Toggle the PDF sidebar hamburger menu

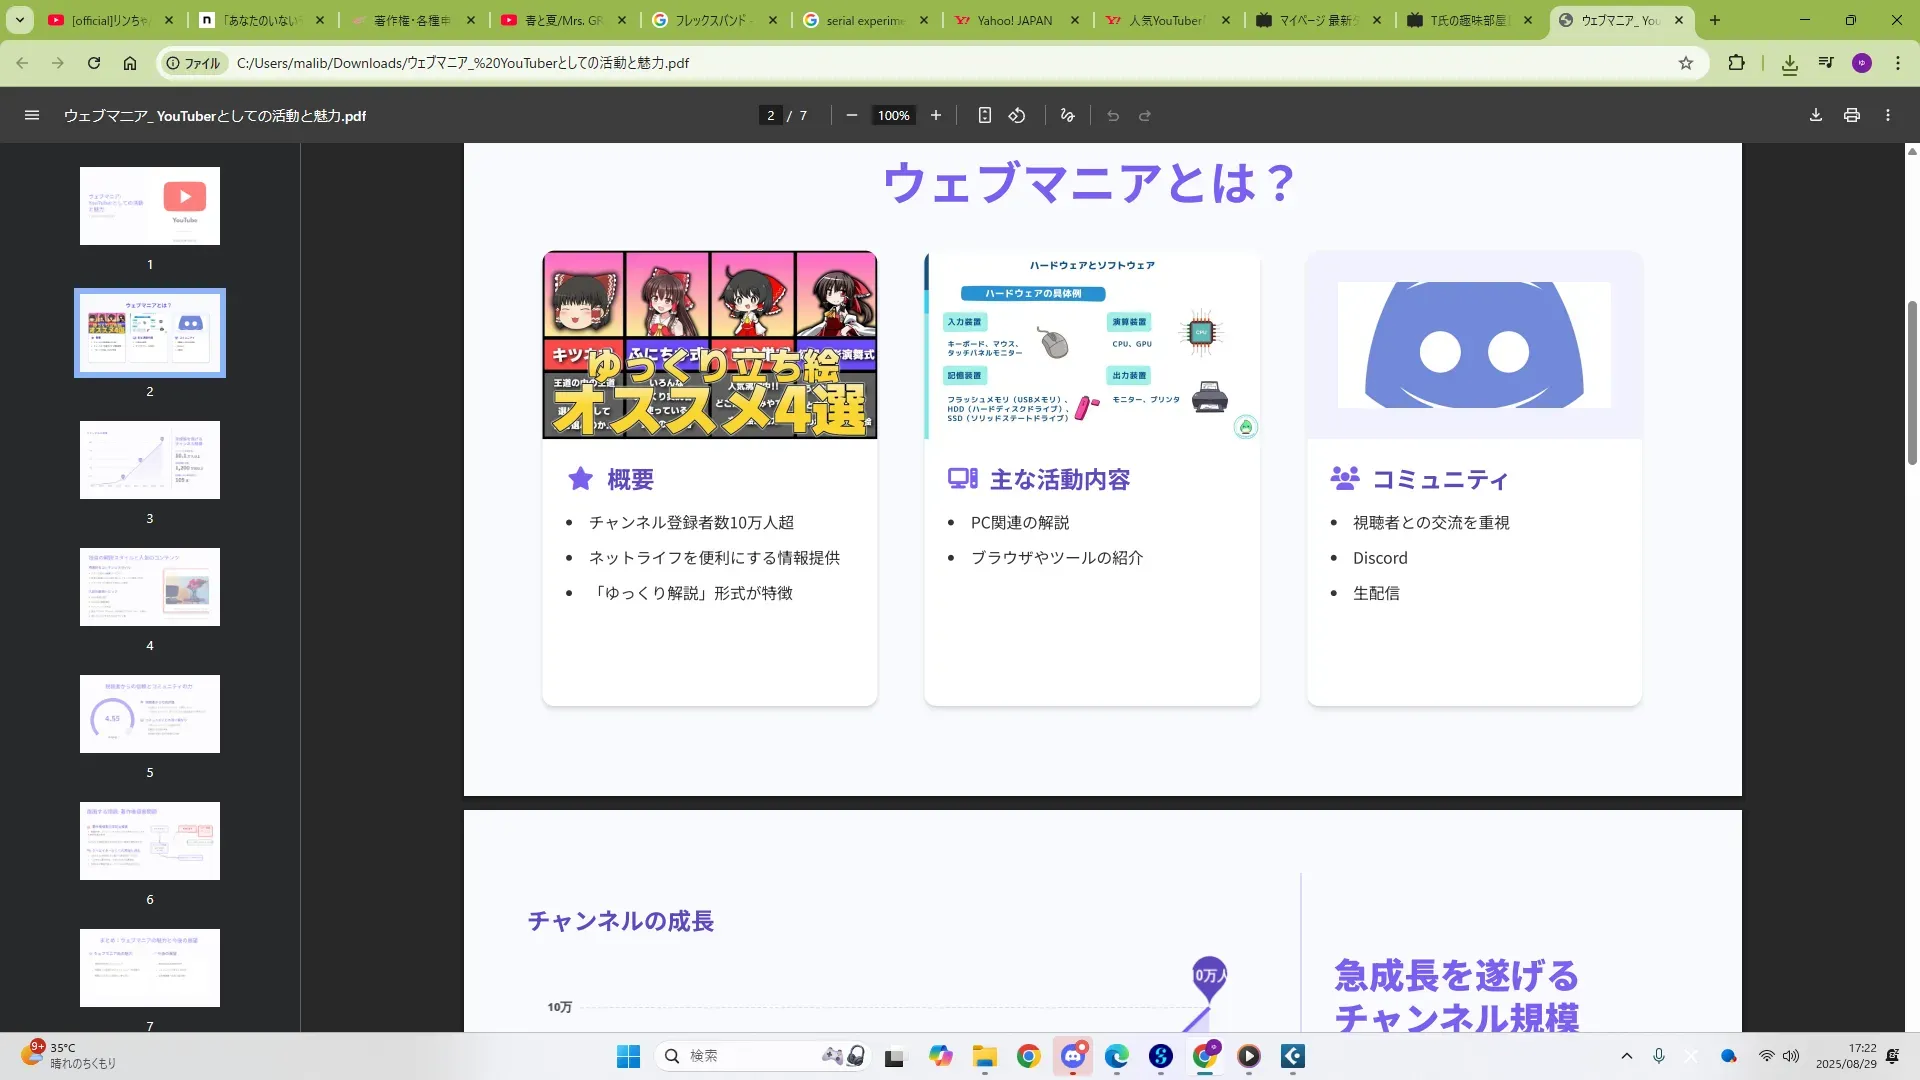32,116
